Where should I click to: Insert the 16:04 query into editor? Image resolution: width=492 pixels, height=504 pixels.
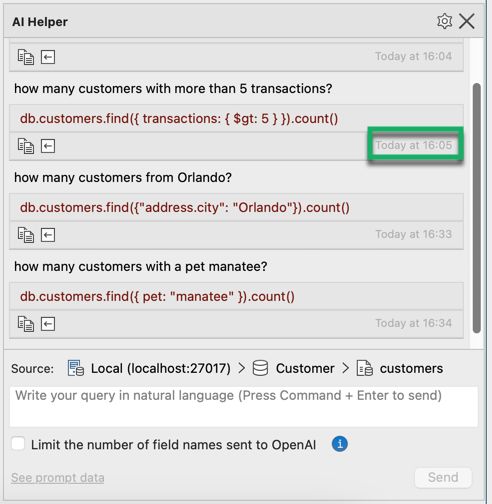[48, 57]
